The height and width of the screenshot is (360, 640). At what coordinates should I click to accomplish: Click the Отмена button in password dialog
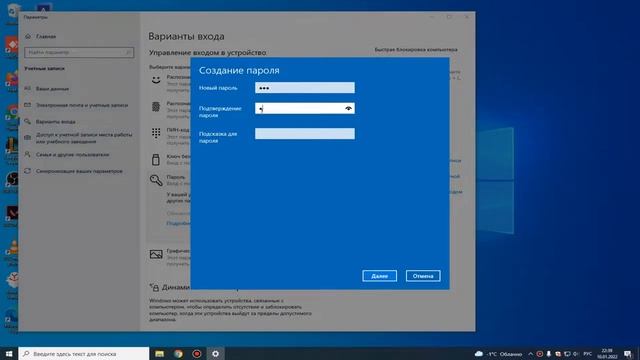click(423, 276)
